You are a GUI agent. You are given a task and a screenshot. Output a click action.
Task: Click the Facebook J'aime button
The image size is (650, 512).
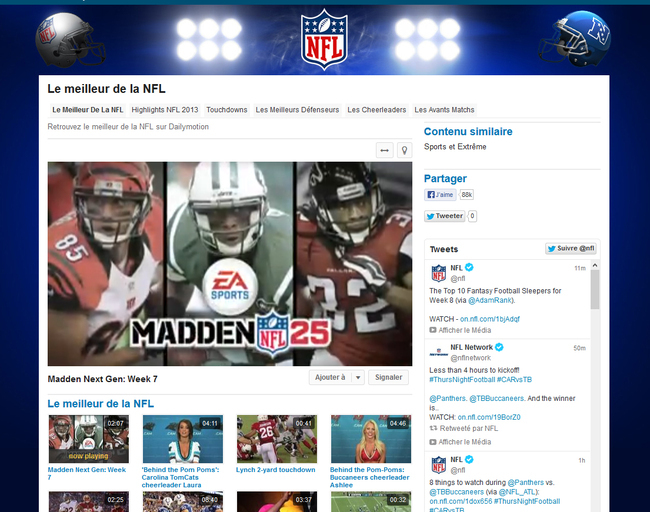point(440,194)
